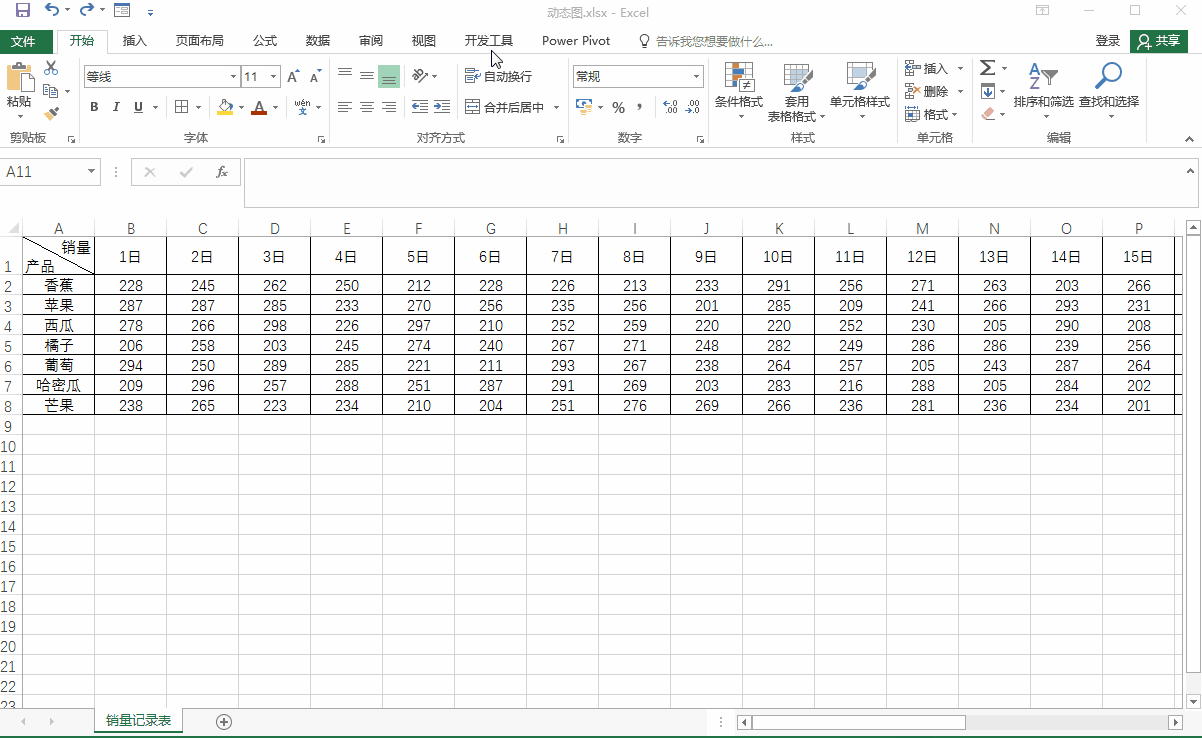The height and width of the screenshot is (738, 1202).
Task: Click the Undo arrow icon
Action: (53, 11)
